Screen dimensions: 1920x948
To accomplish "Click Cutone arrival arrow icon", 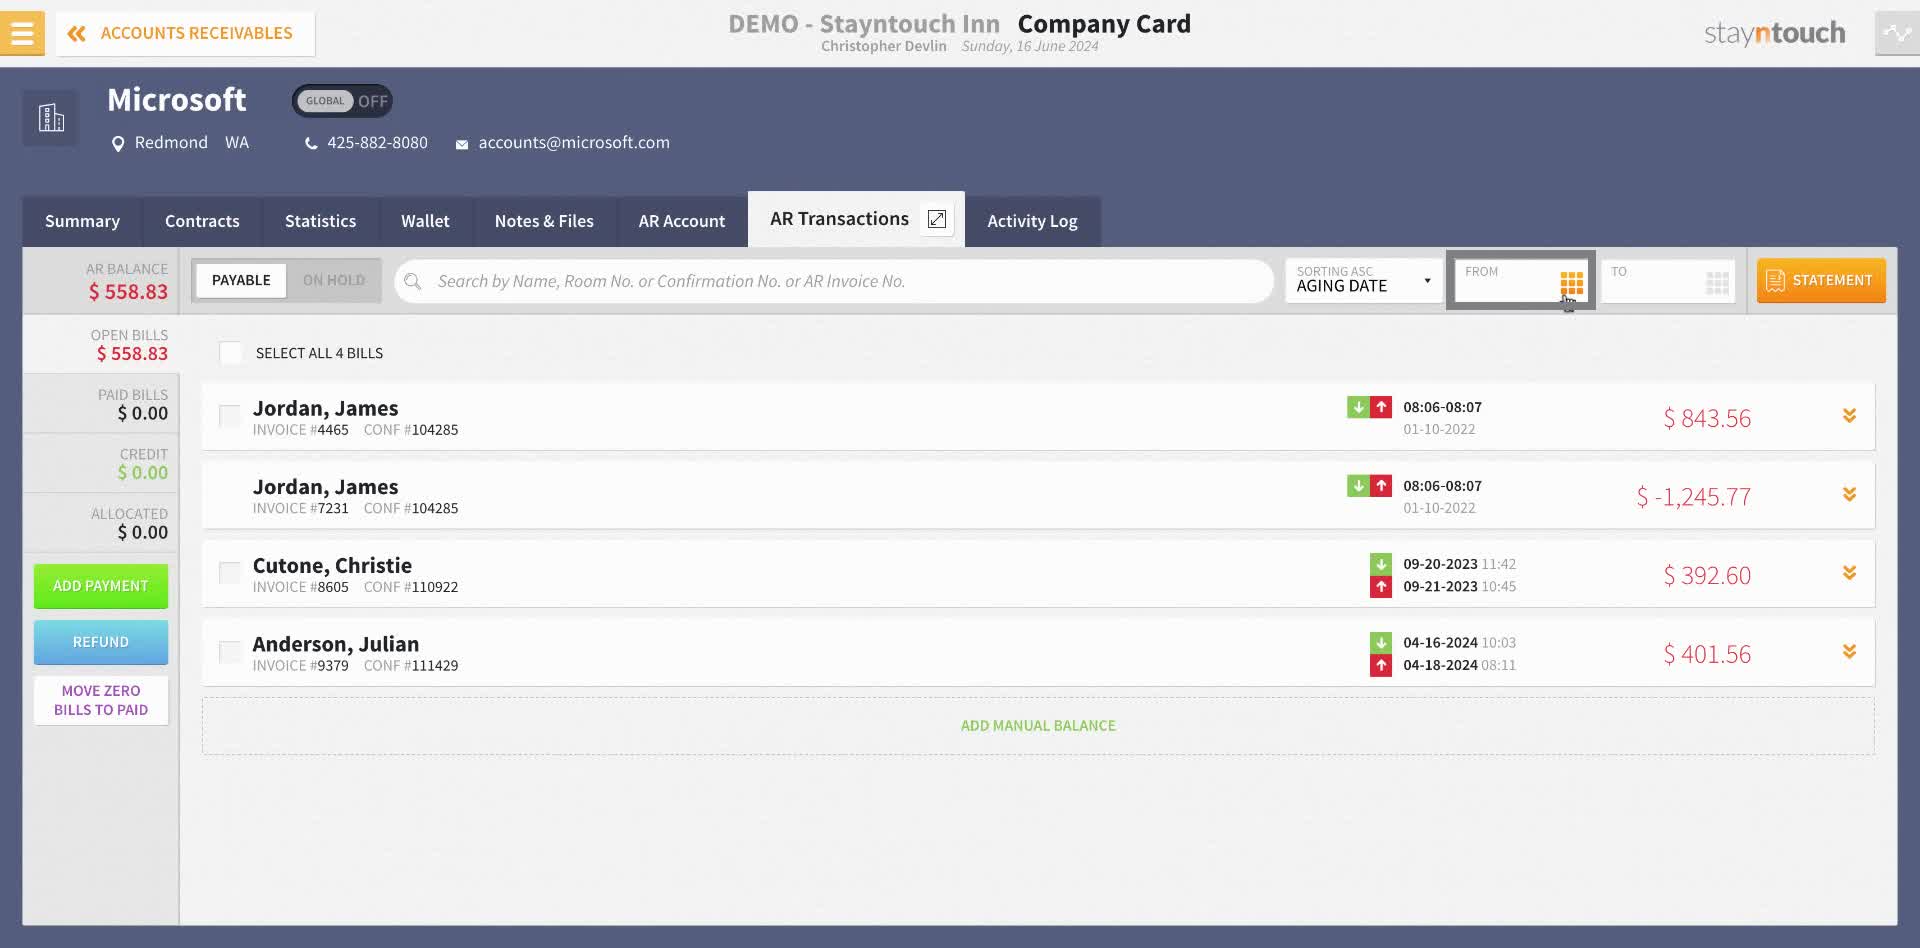I will click(x=1381, y=564).
